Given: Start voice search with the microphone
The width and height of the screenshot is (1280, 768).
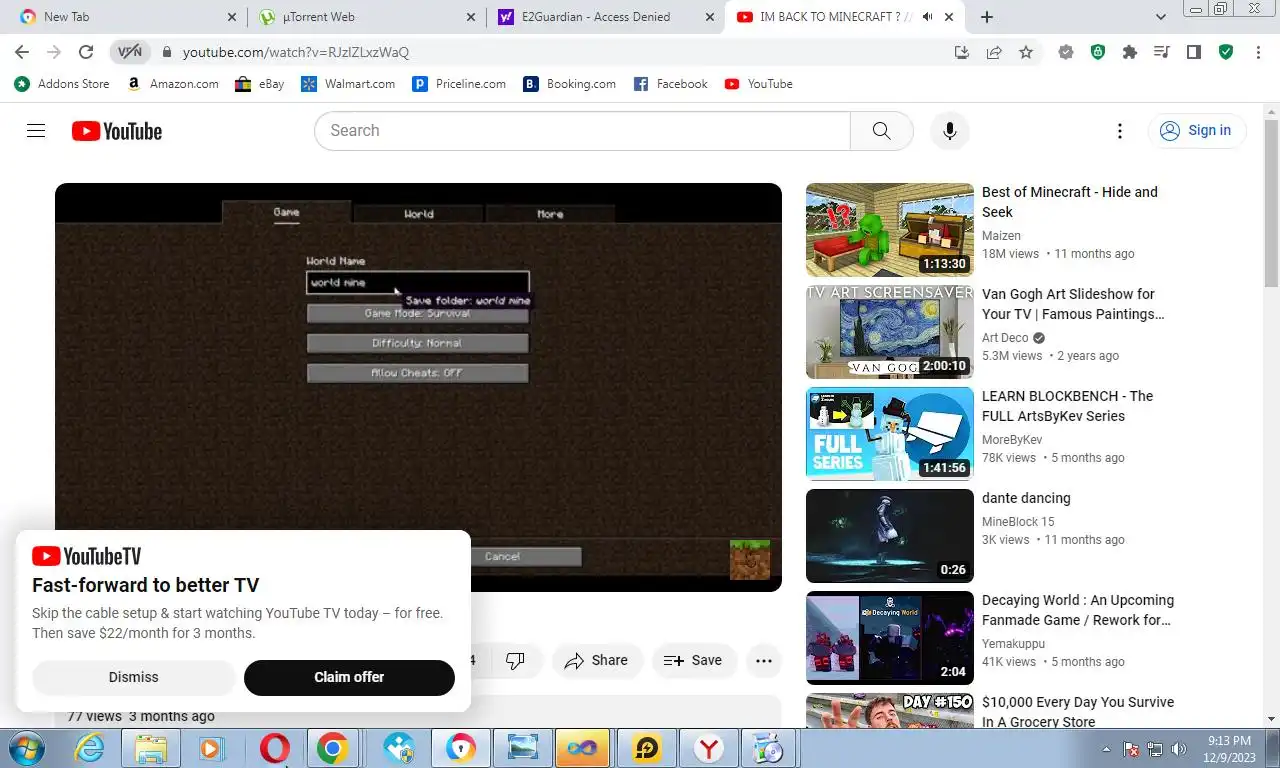Looking at the screenshot, I should pyautogui.click(x=949, y=131).
